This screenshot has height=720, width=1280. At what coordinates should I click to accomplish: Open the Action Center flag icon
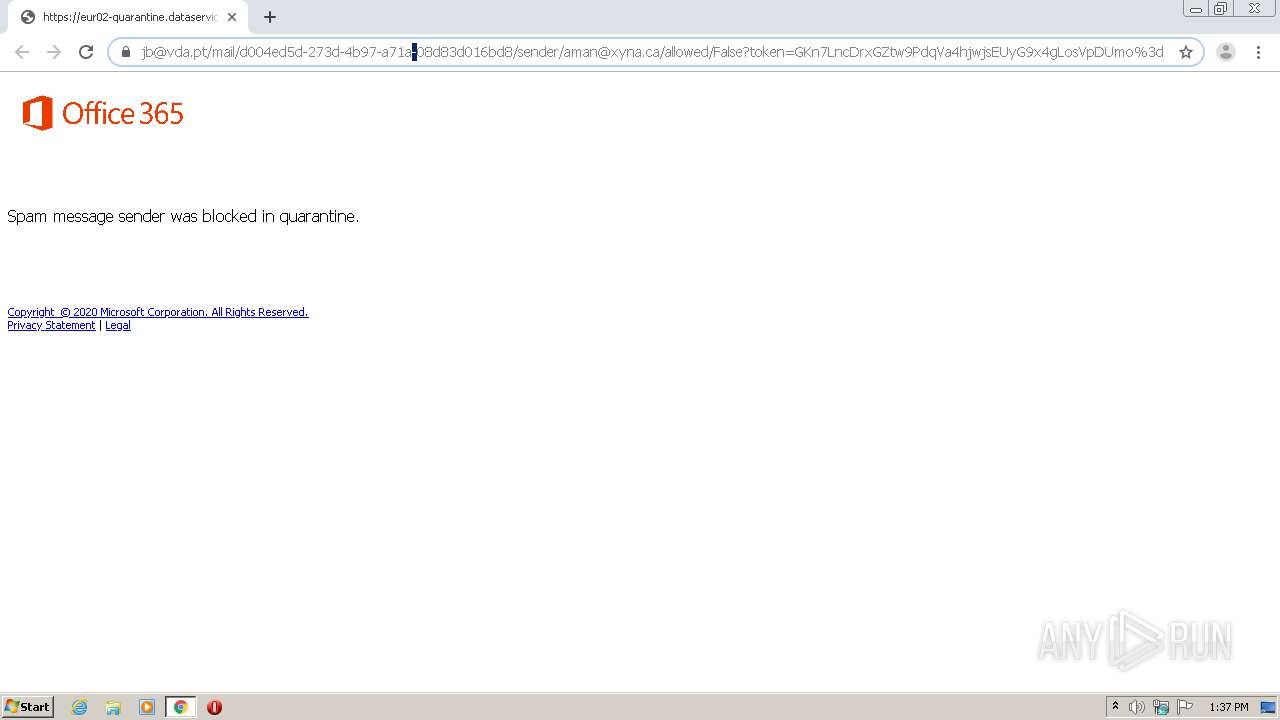point(1185,707)
